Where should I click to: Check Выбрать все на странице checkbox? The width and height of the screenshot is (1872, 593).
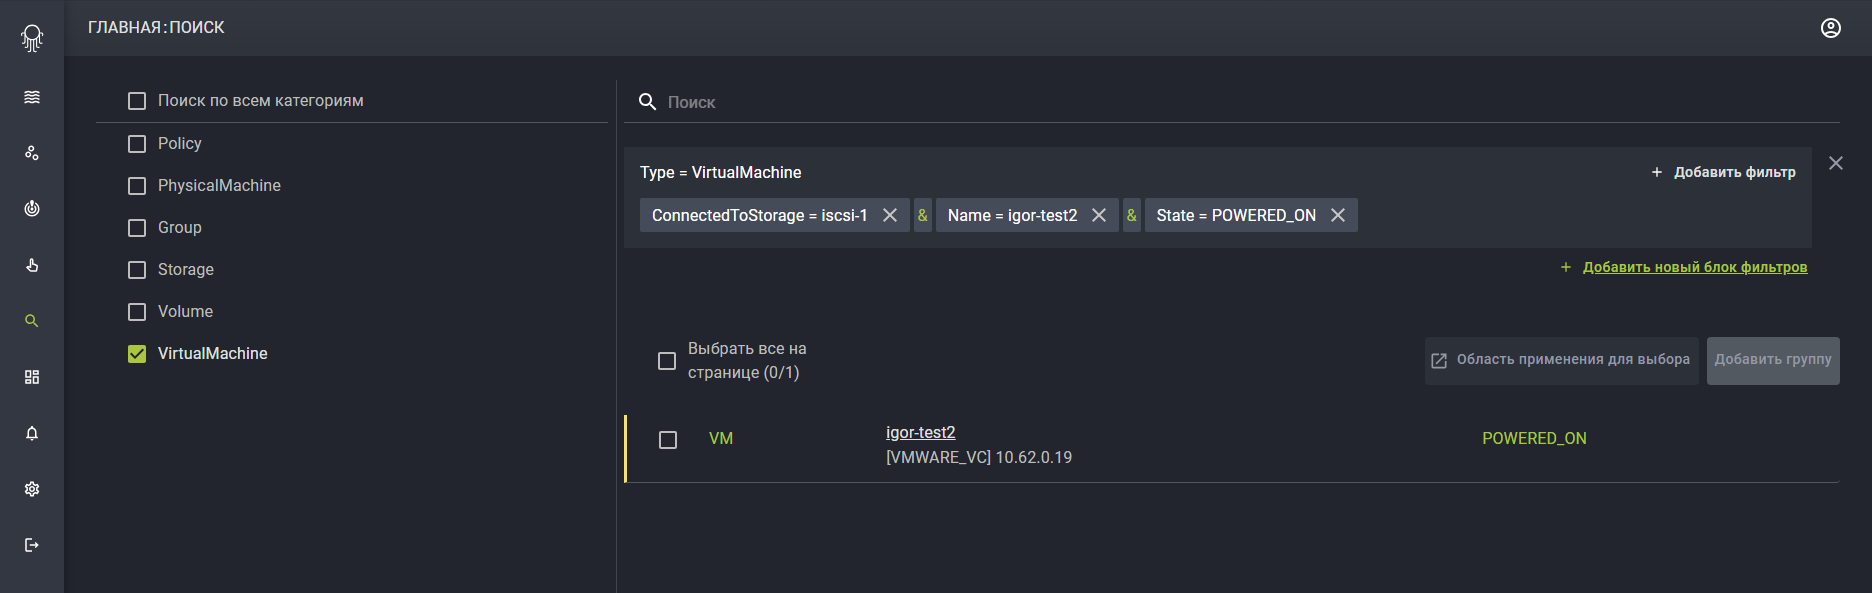pos(667,361)
